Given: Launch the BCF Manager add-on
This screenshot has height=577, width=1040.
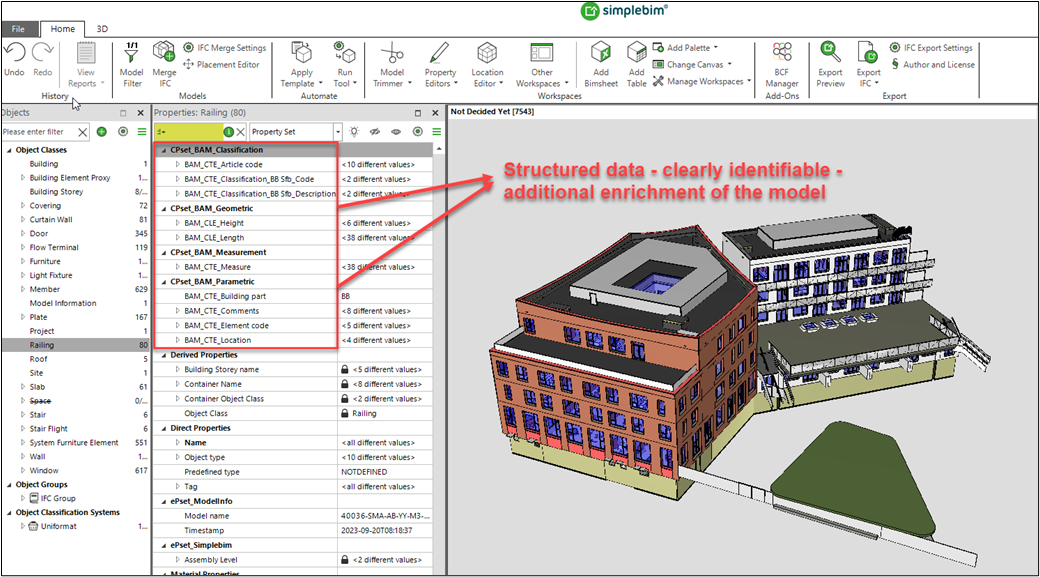Looking at the screenshot, I should pos(781,62).
